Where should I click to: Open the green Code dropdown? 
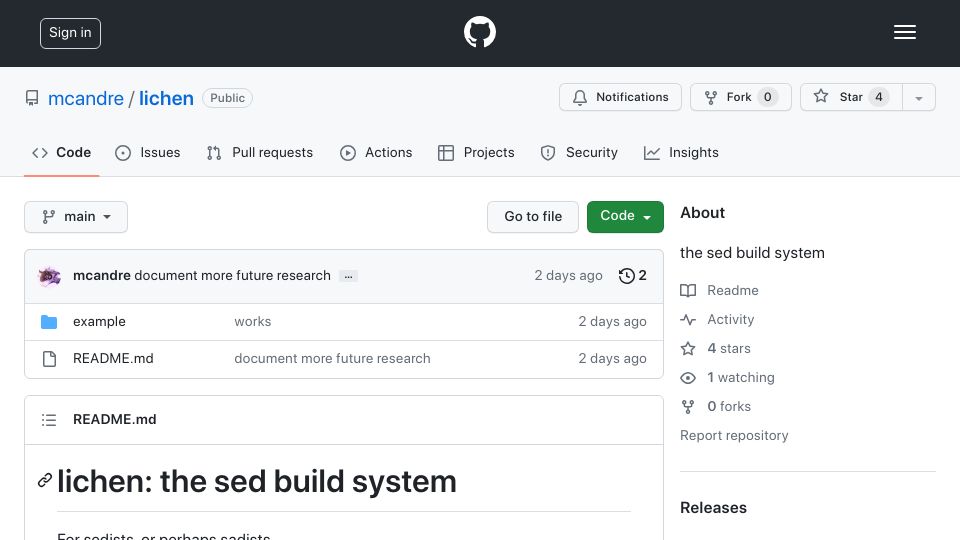pyautogui.click(x=625, y=217)
